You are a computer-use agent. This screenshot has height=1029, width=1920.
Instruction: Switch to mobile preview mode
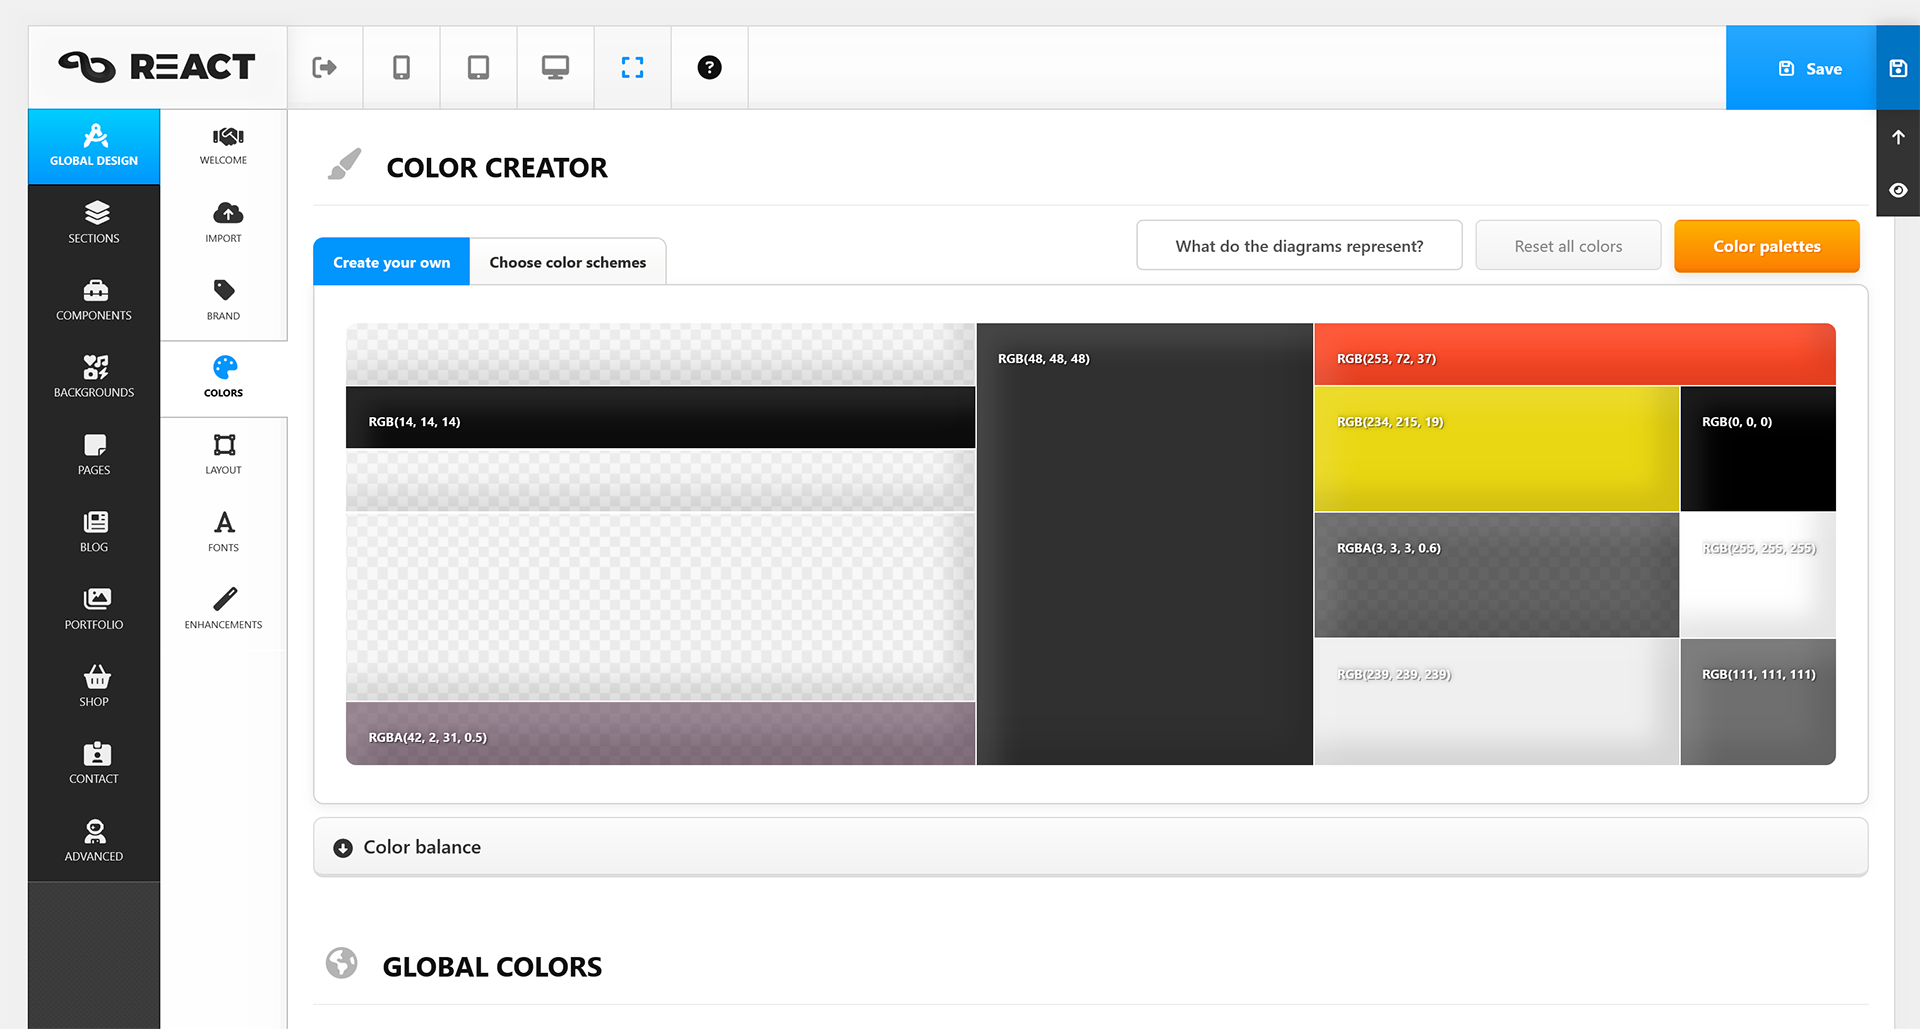[400, 67]
